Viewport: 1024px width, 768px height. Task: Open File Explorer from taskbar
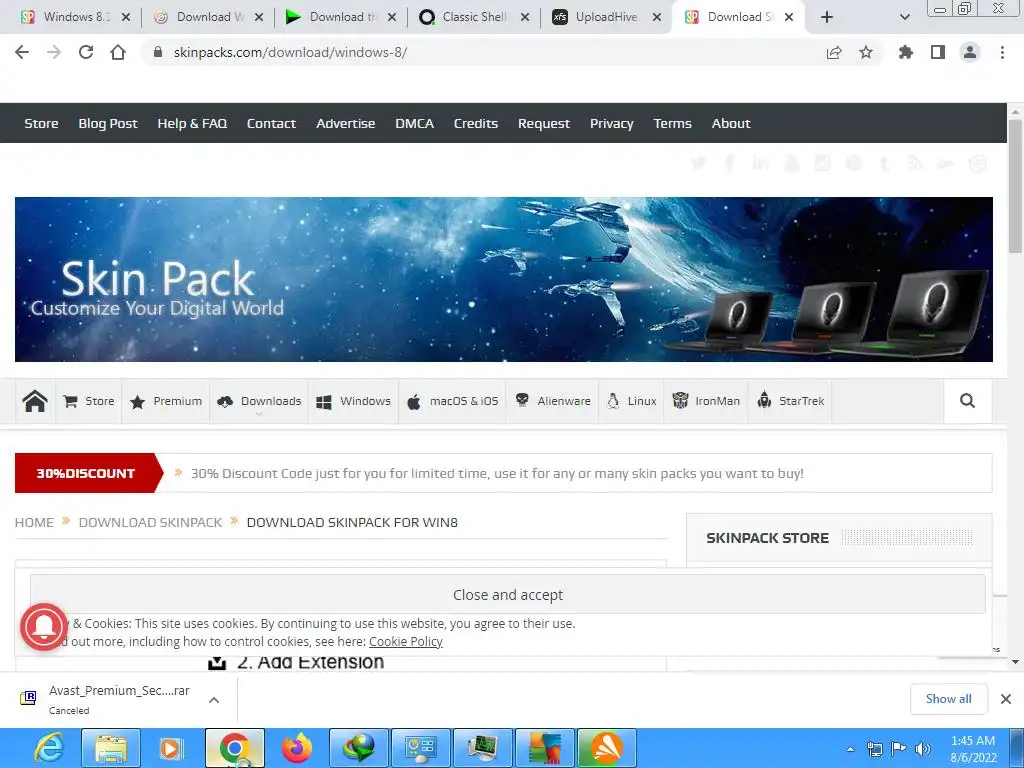coord(111,748)
